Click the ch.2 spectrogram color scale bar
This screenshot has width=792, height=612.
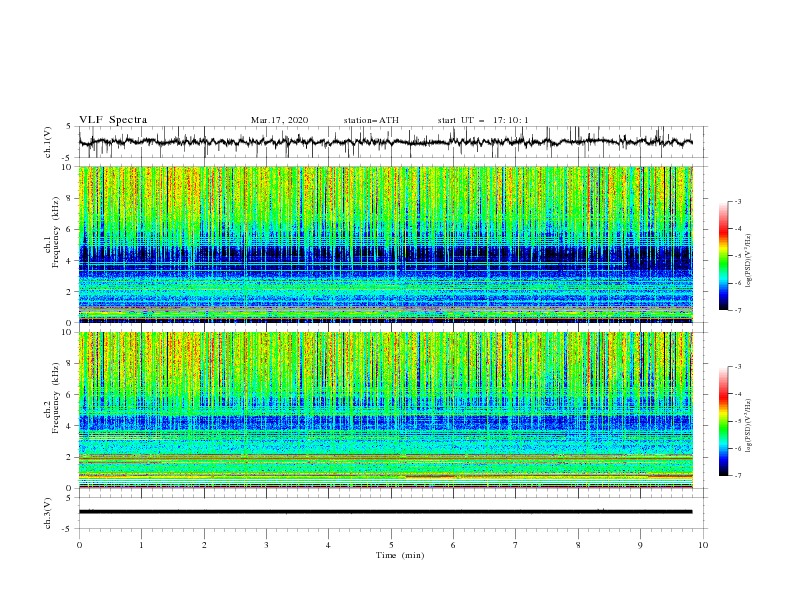point(723,421)
